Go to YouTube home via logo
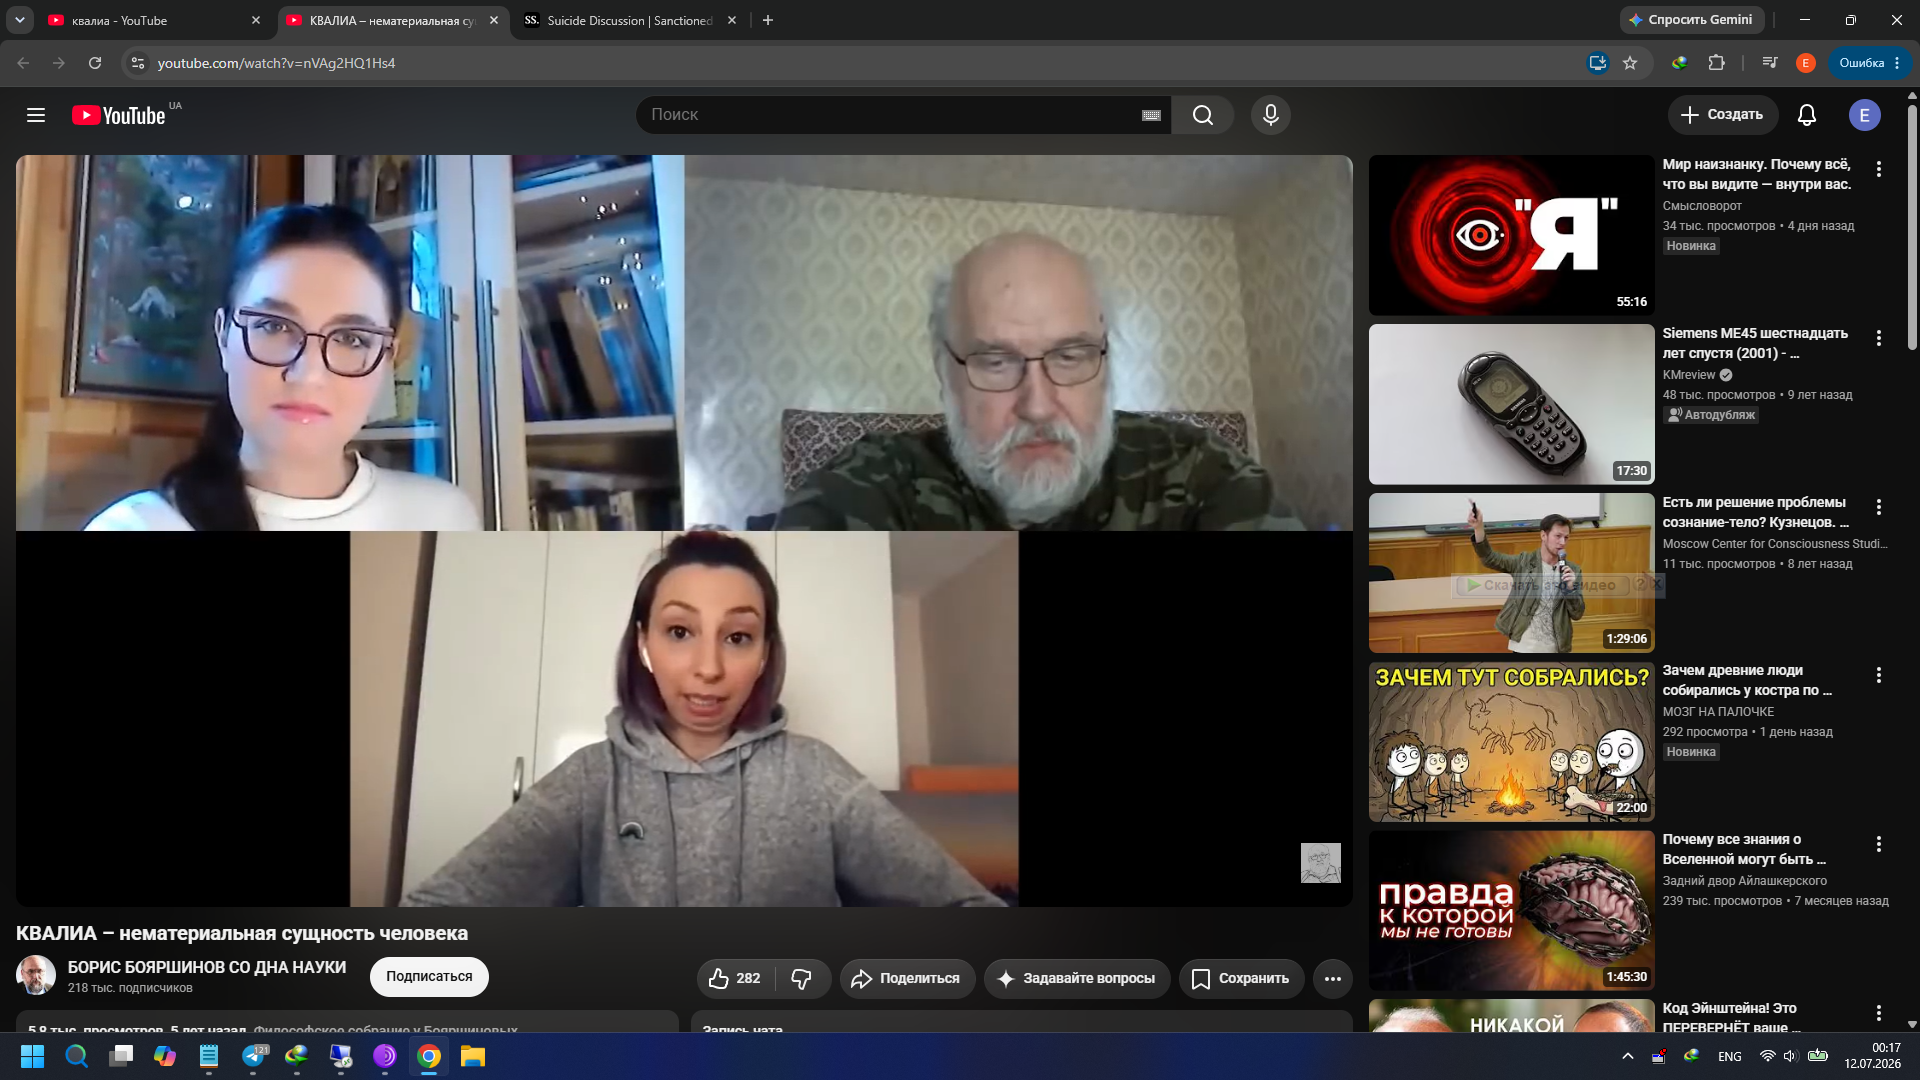Viewport: 1920px width, 1080px height. pyautogui.click(x=119, y=115)
